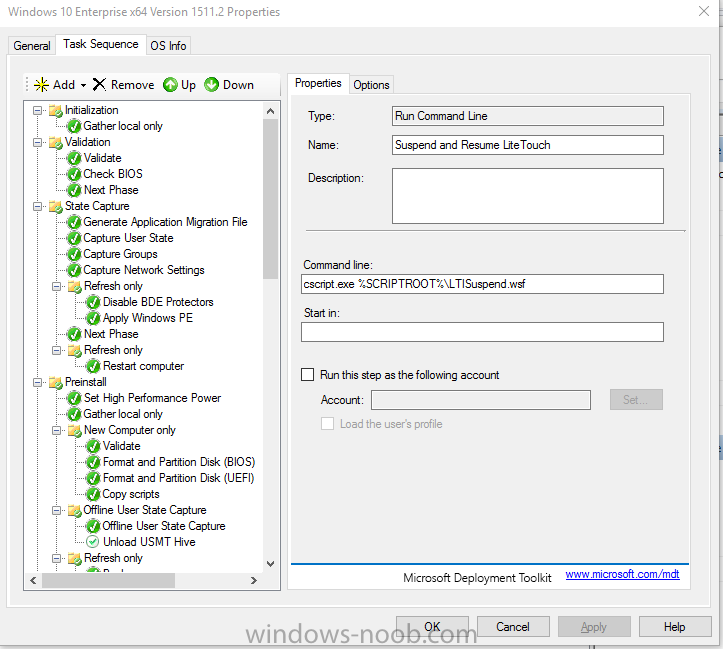Switch to the General tab
Viewport: 723px width, 649px height.
click(32, 45)
